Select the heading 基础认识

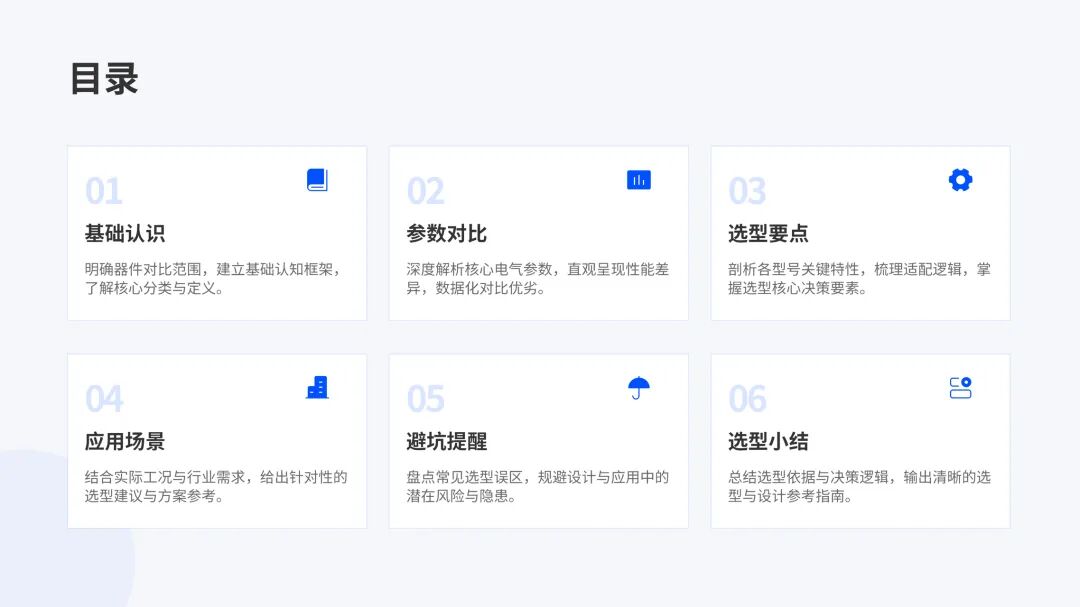pos(125,234)
